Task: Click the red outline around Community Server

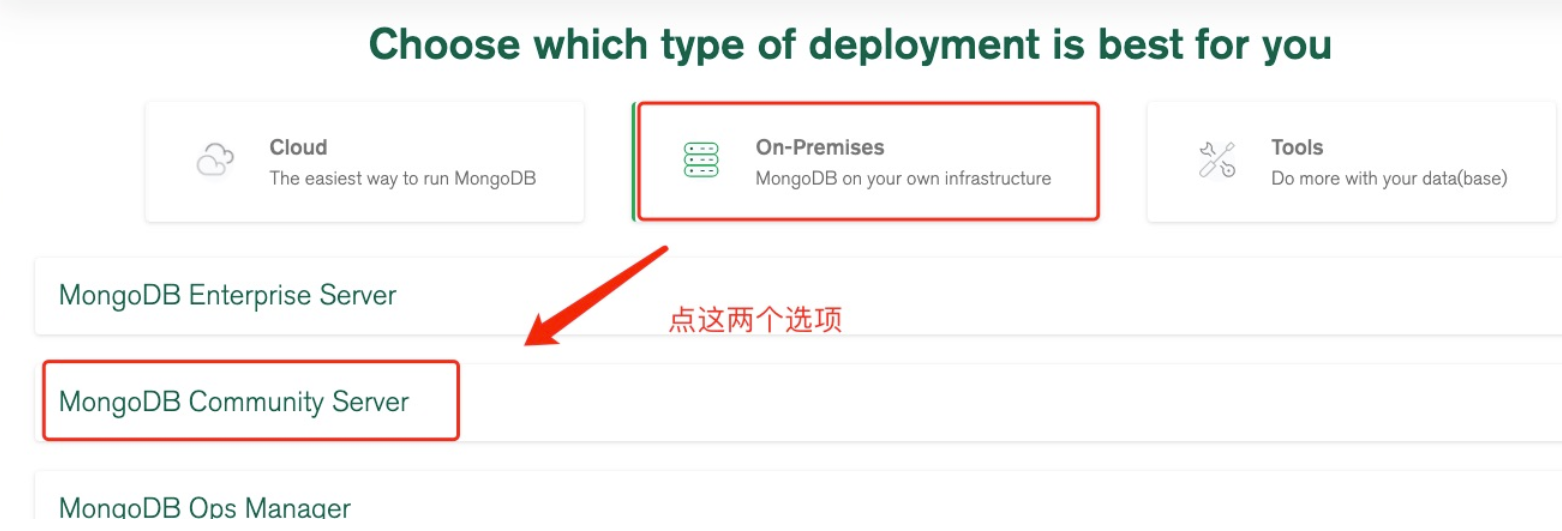Action: 251,400
